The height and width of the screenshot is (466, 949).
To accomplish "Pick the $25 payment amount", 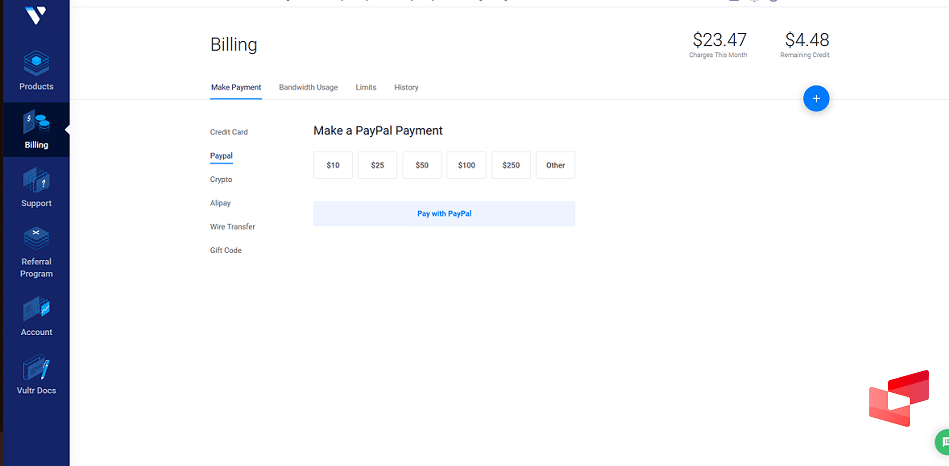I will coord(378,165).
